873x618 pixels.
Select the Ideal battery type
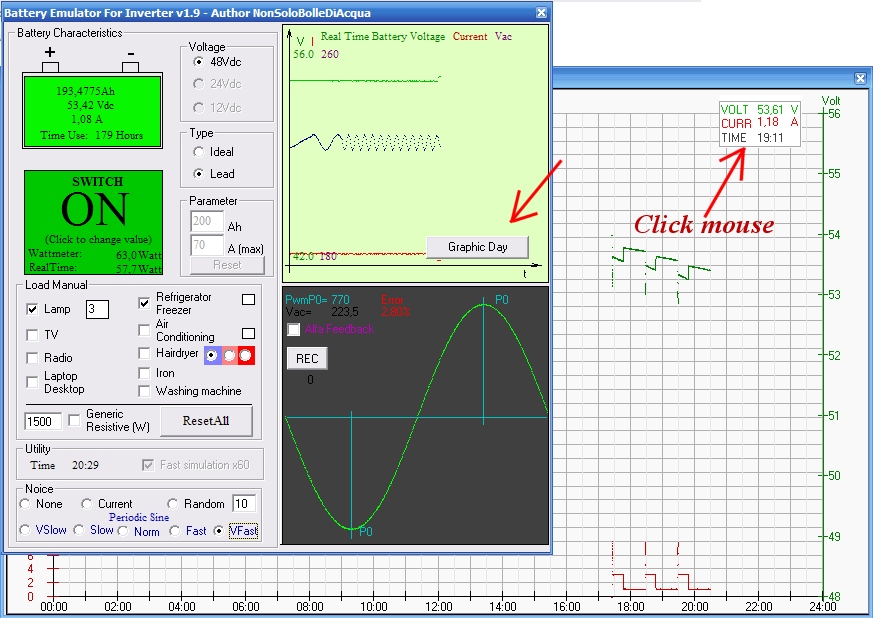click(x=198, y=152)
